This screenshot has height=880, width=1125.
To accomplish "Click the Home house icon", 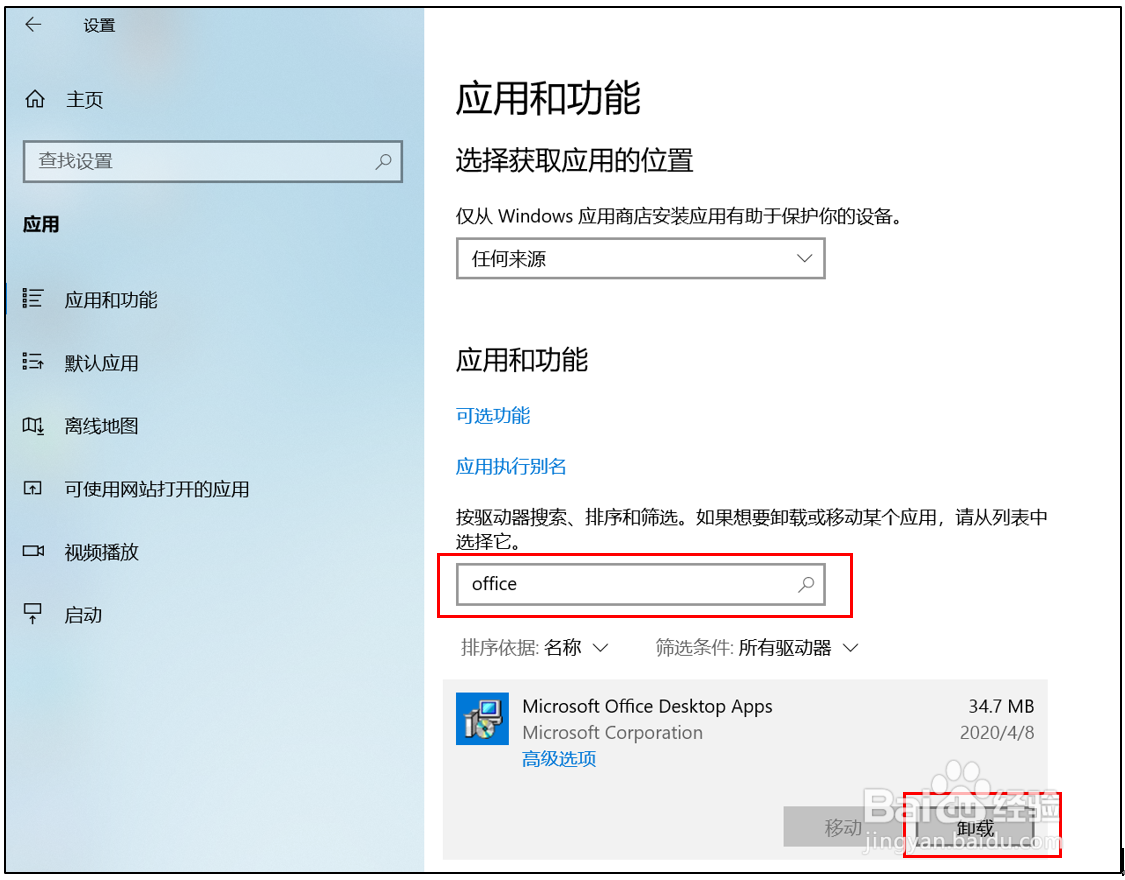I will [34, 99].
